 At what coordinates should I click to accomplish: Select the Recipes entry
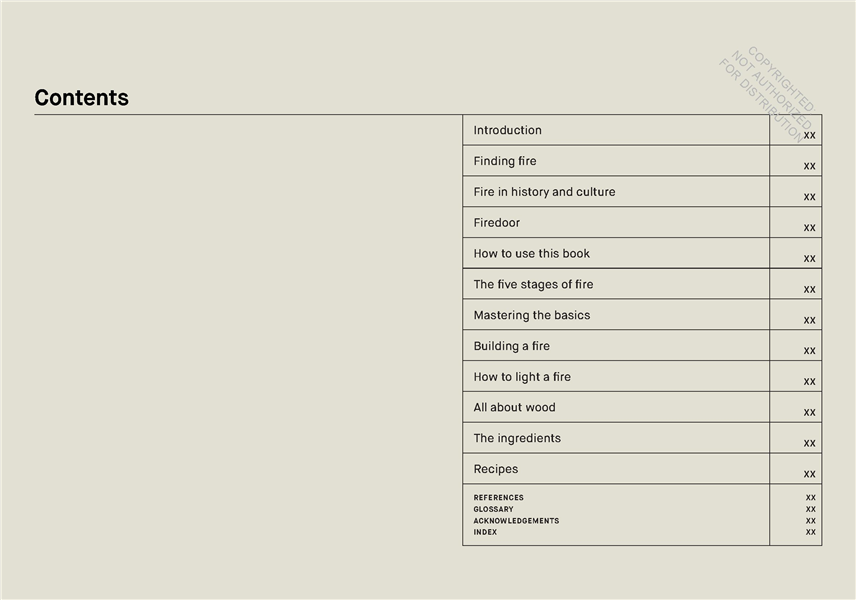click(x=496, y=469)
